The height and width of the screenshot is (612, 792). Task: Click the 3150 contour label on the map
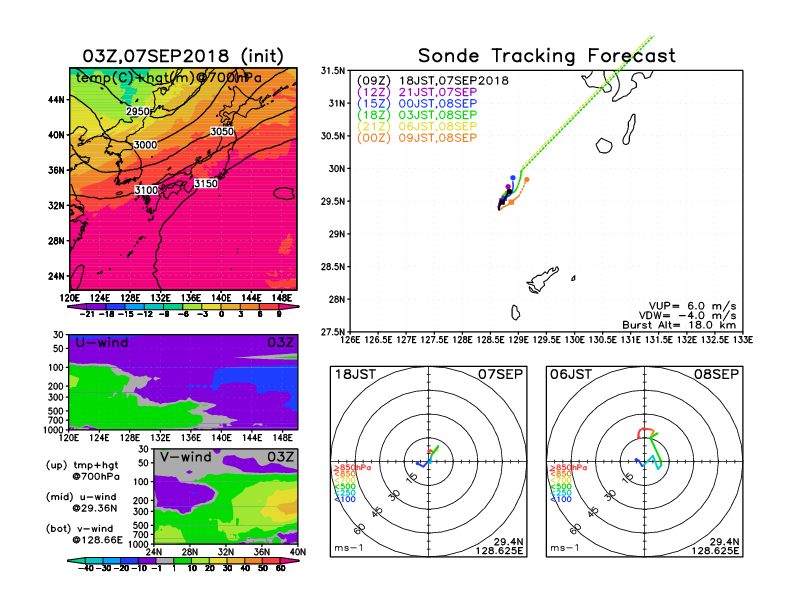pyautogui.click(x=206, y=184)
